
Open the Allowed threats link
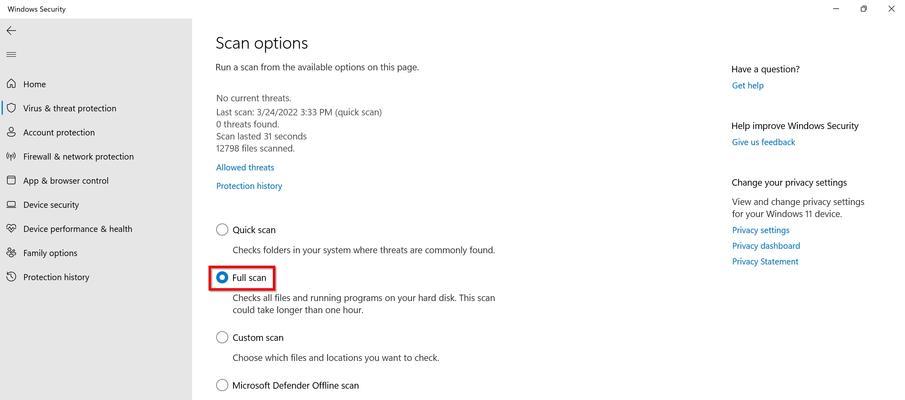click(245, 167)
